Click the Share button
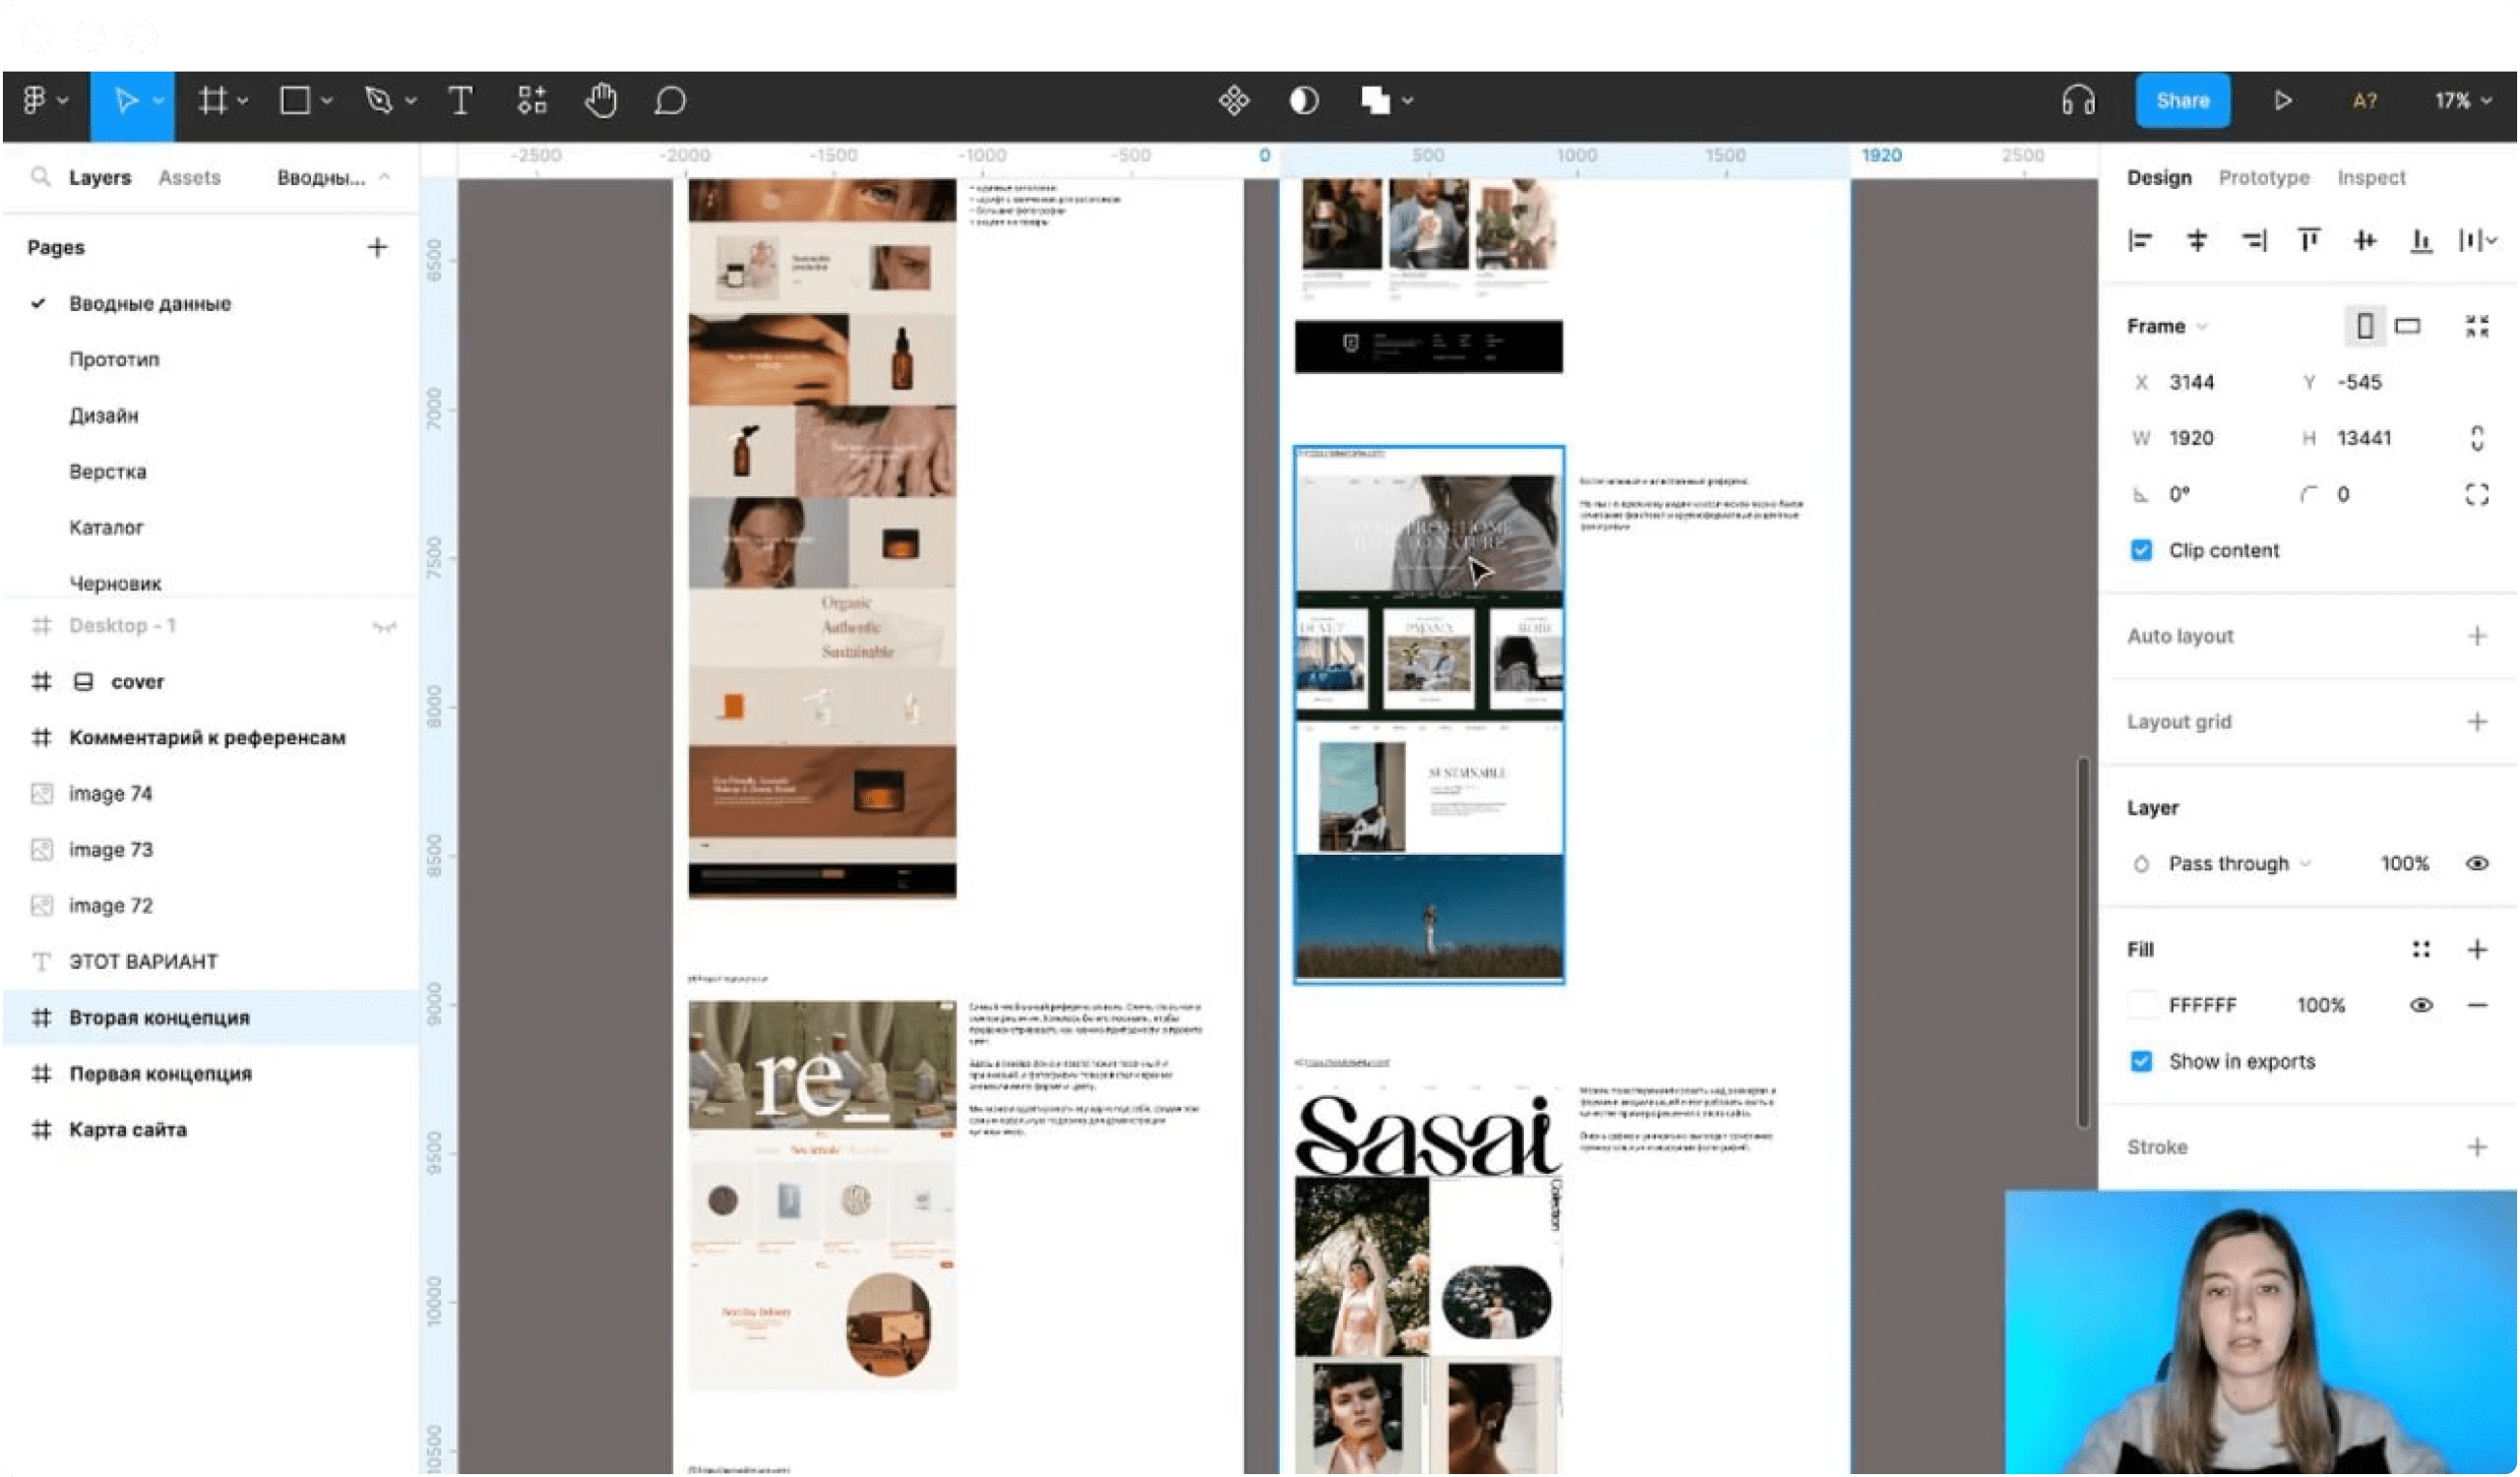 [2183, 101]
